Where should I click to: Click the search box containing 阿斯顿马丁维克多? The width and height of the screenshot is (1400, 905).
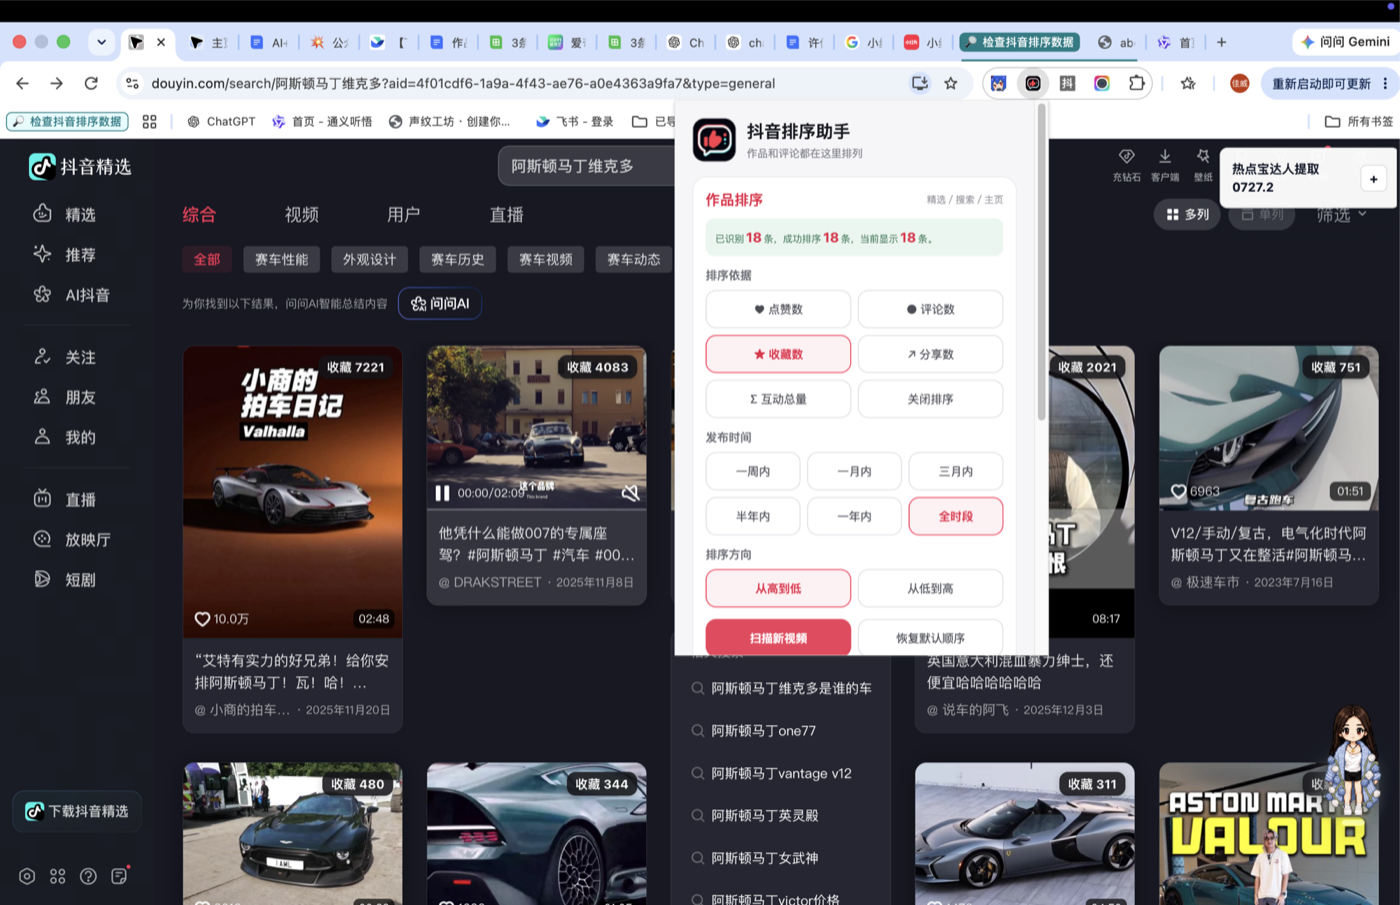click(x=586, y=166)
